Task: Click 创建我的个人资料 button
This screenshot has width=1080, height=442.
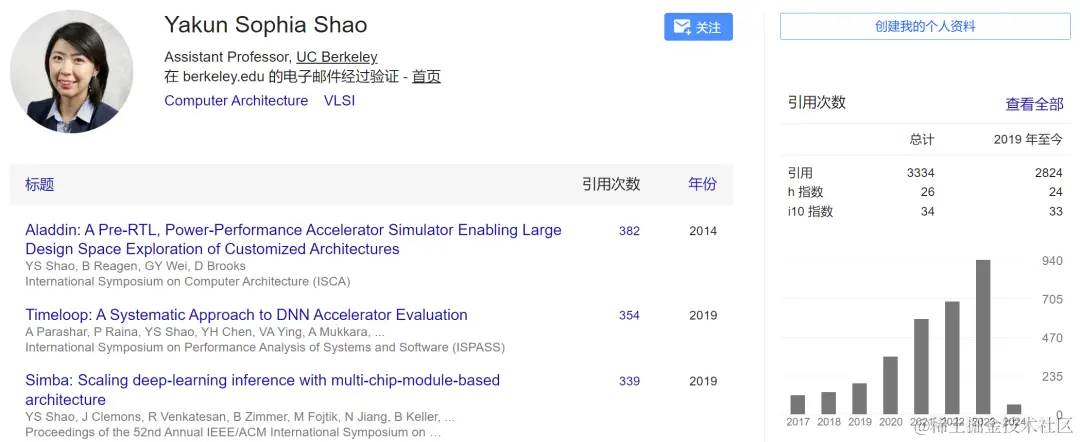Action: pyautogui.click(x=925, y=27)
